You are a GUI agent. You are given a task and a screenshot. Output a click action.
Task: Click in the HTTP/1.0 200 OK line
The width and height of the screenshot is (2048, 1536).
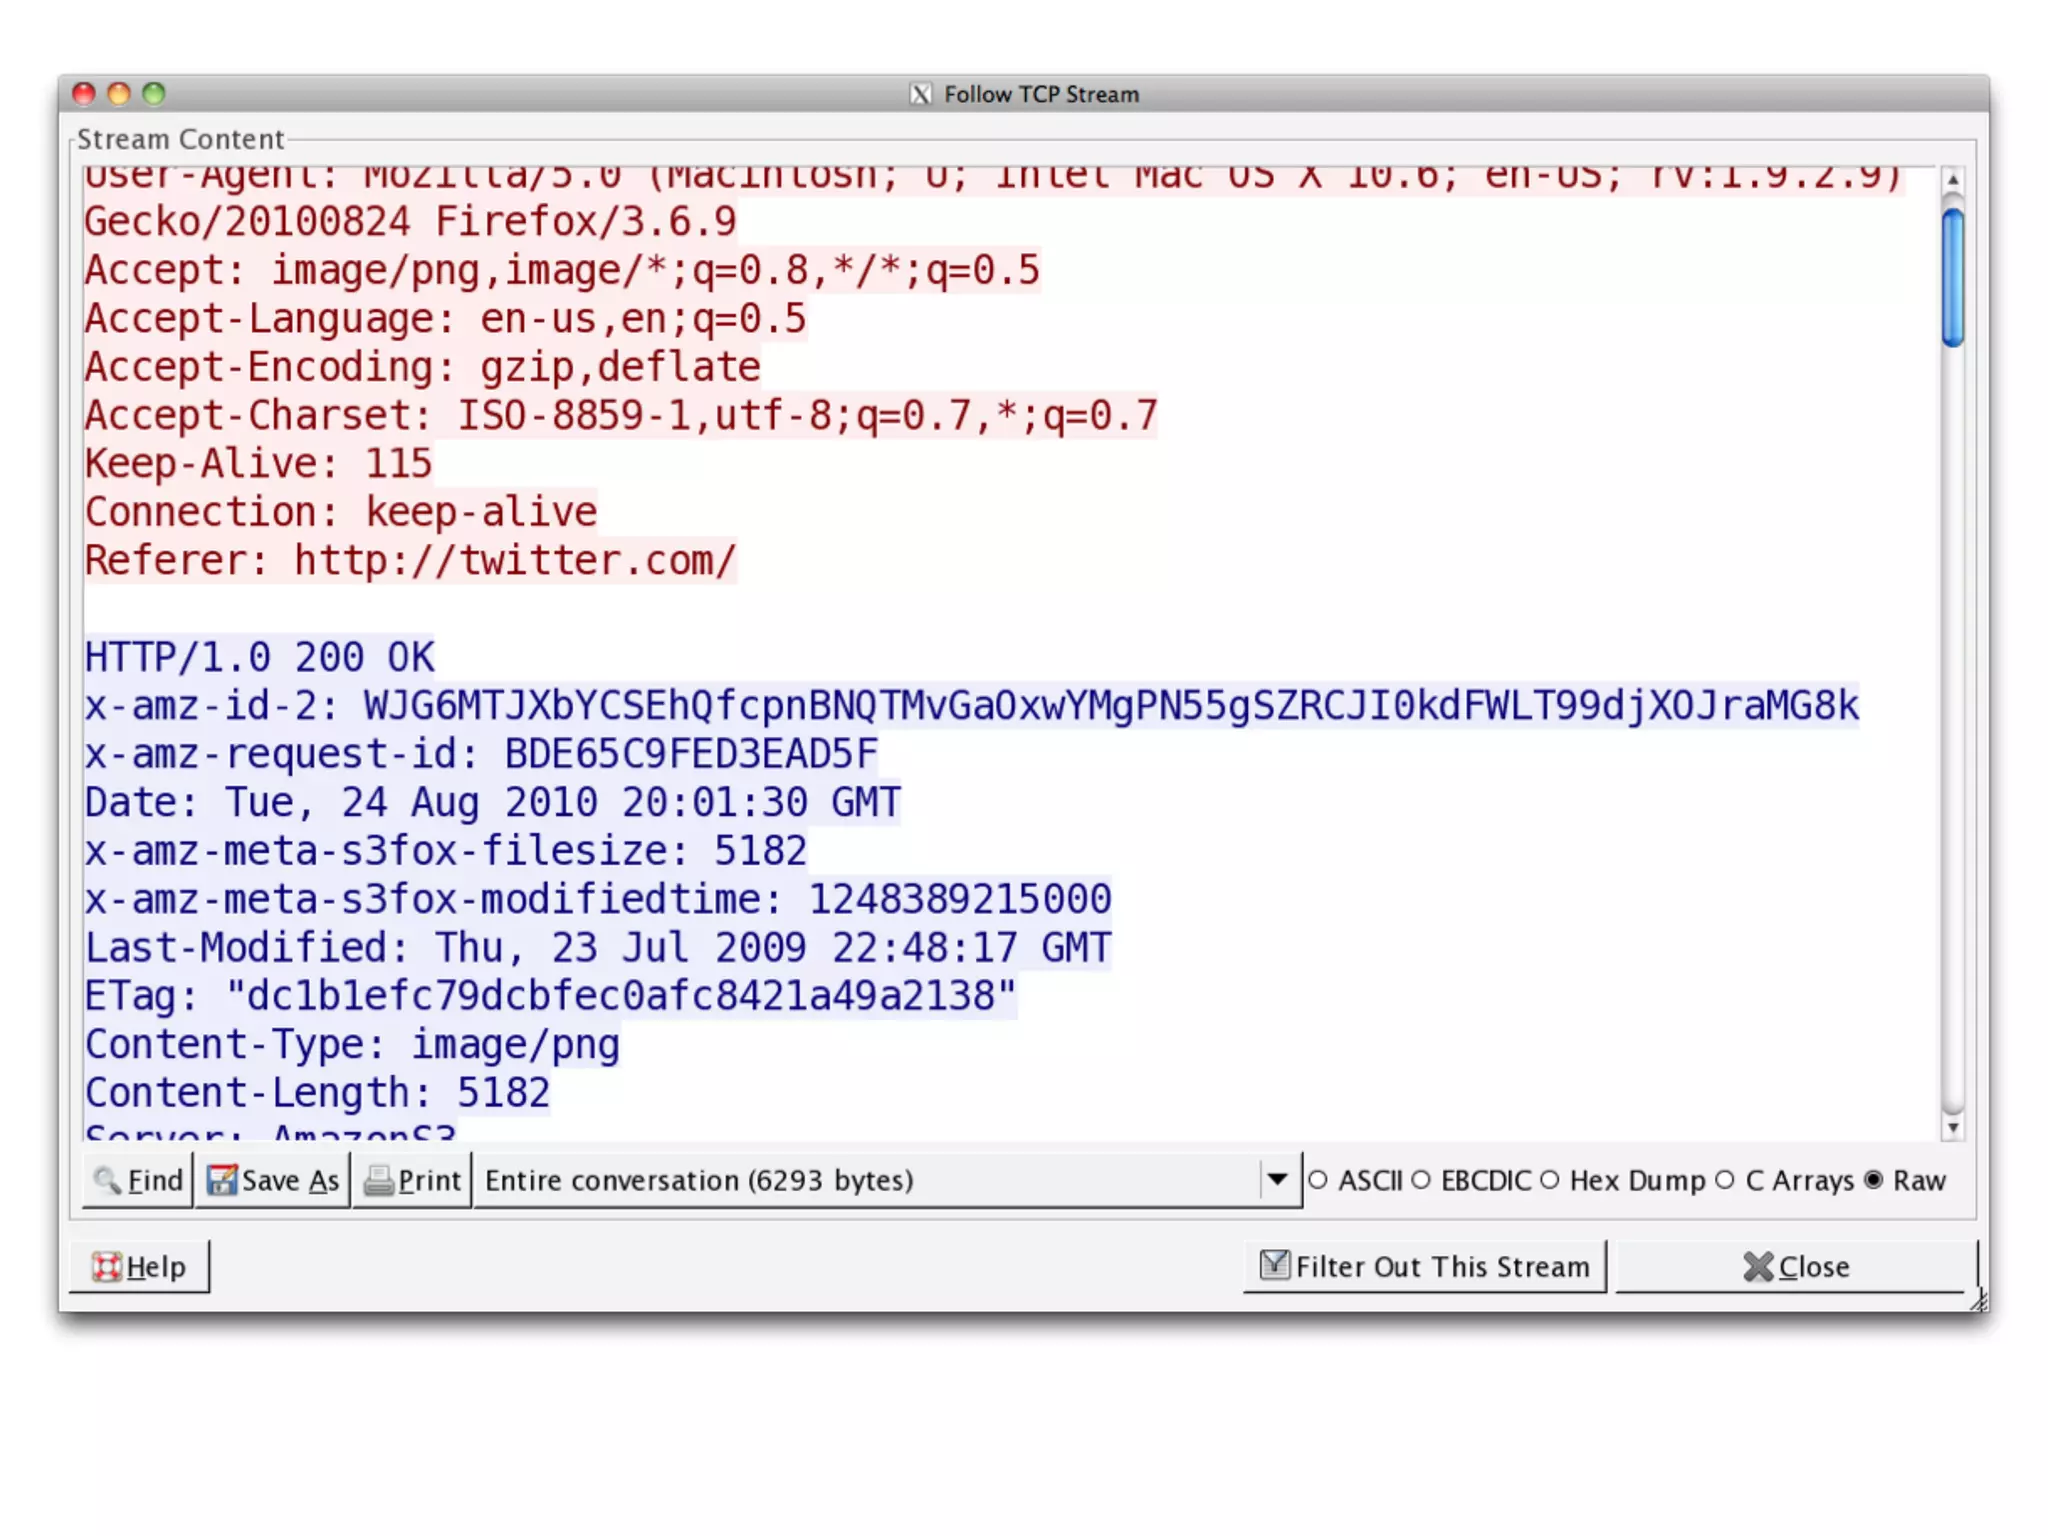(259, 657)
